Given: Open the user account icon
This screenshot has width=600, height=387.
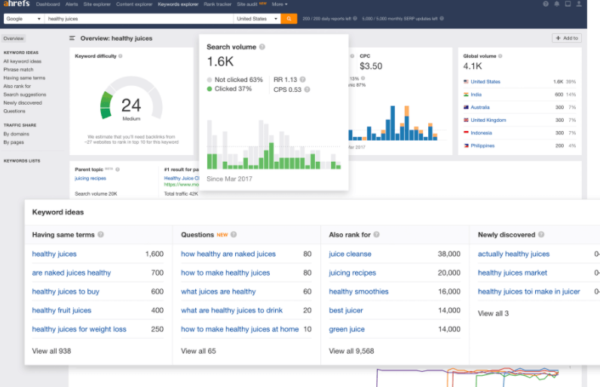Looking at the screenshot, I should (579, 4).
